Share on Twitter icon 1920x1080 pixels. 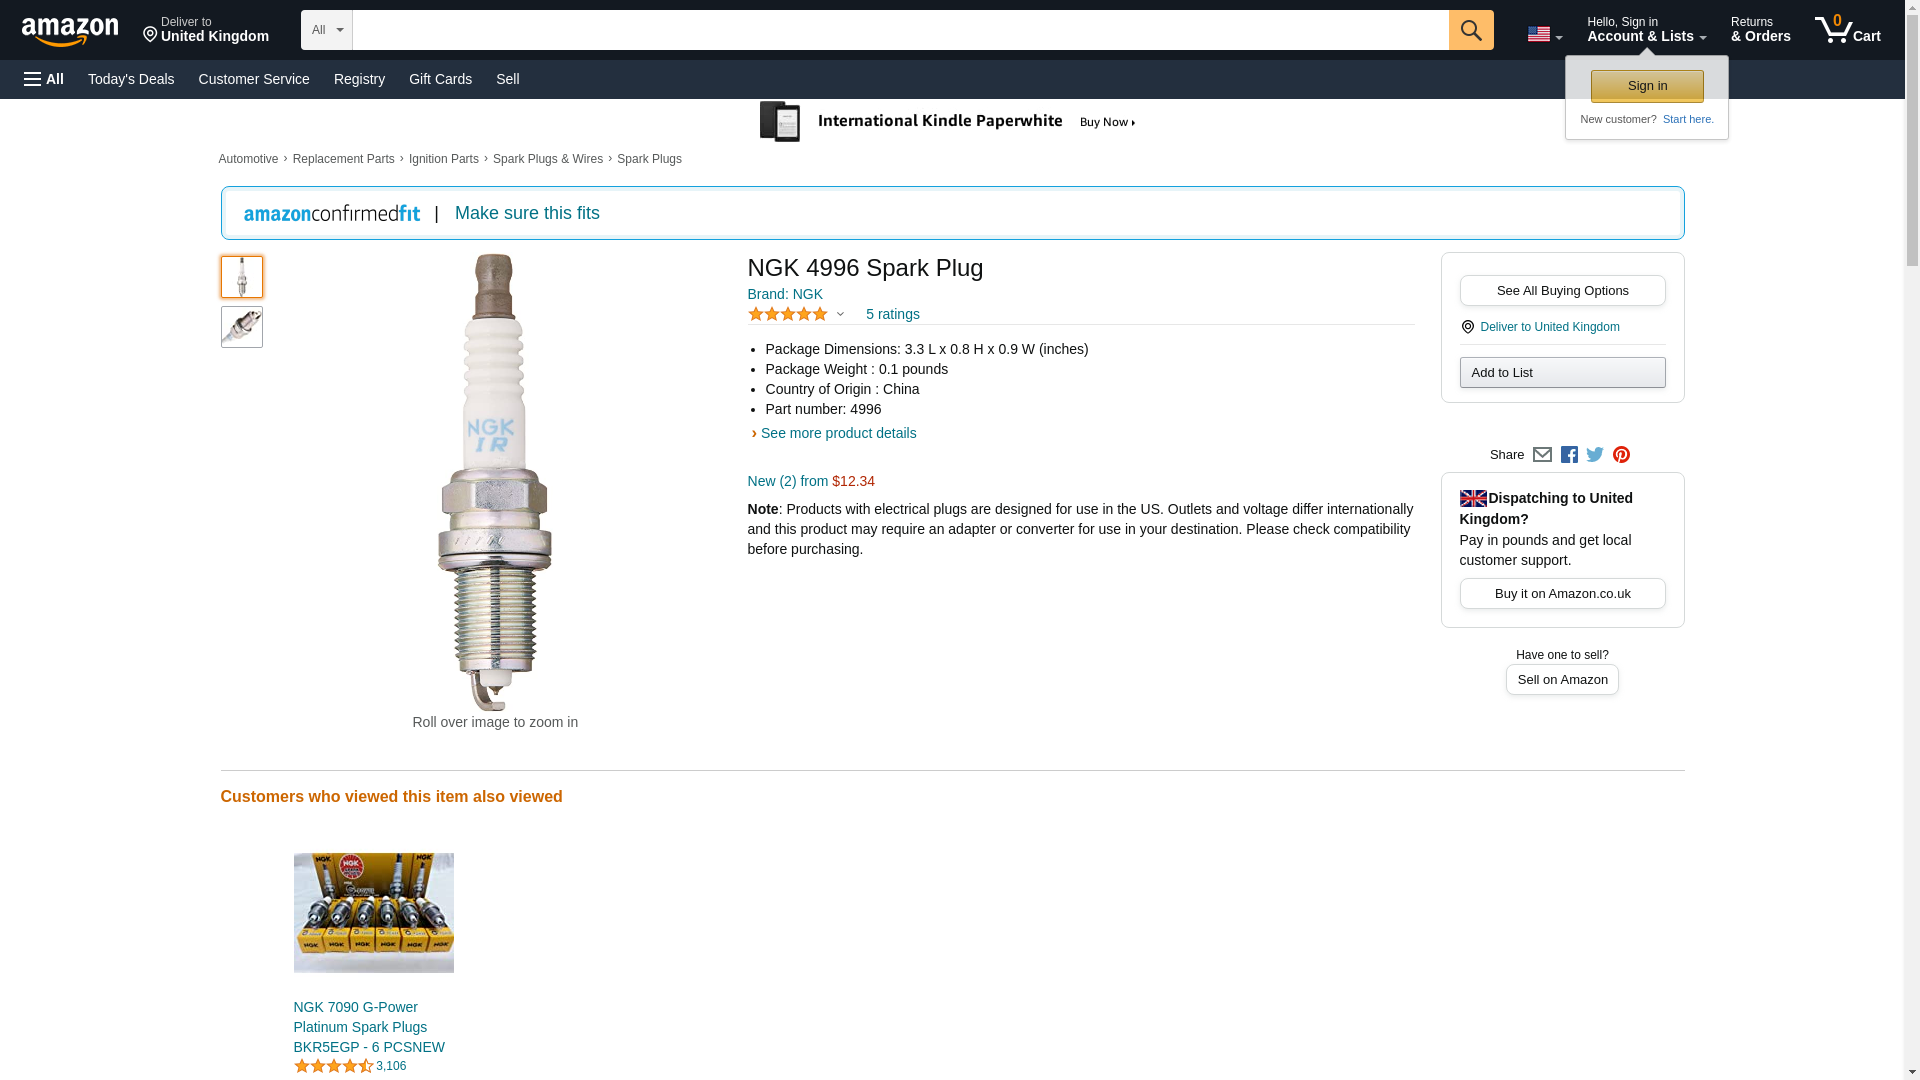[1595, 455]
